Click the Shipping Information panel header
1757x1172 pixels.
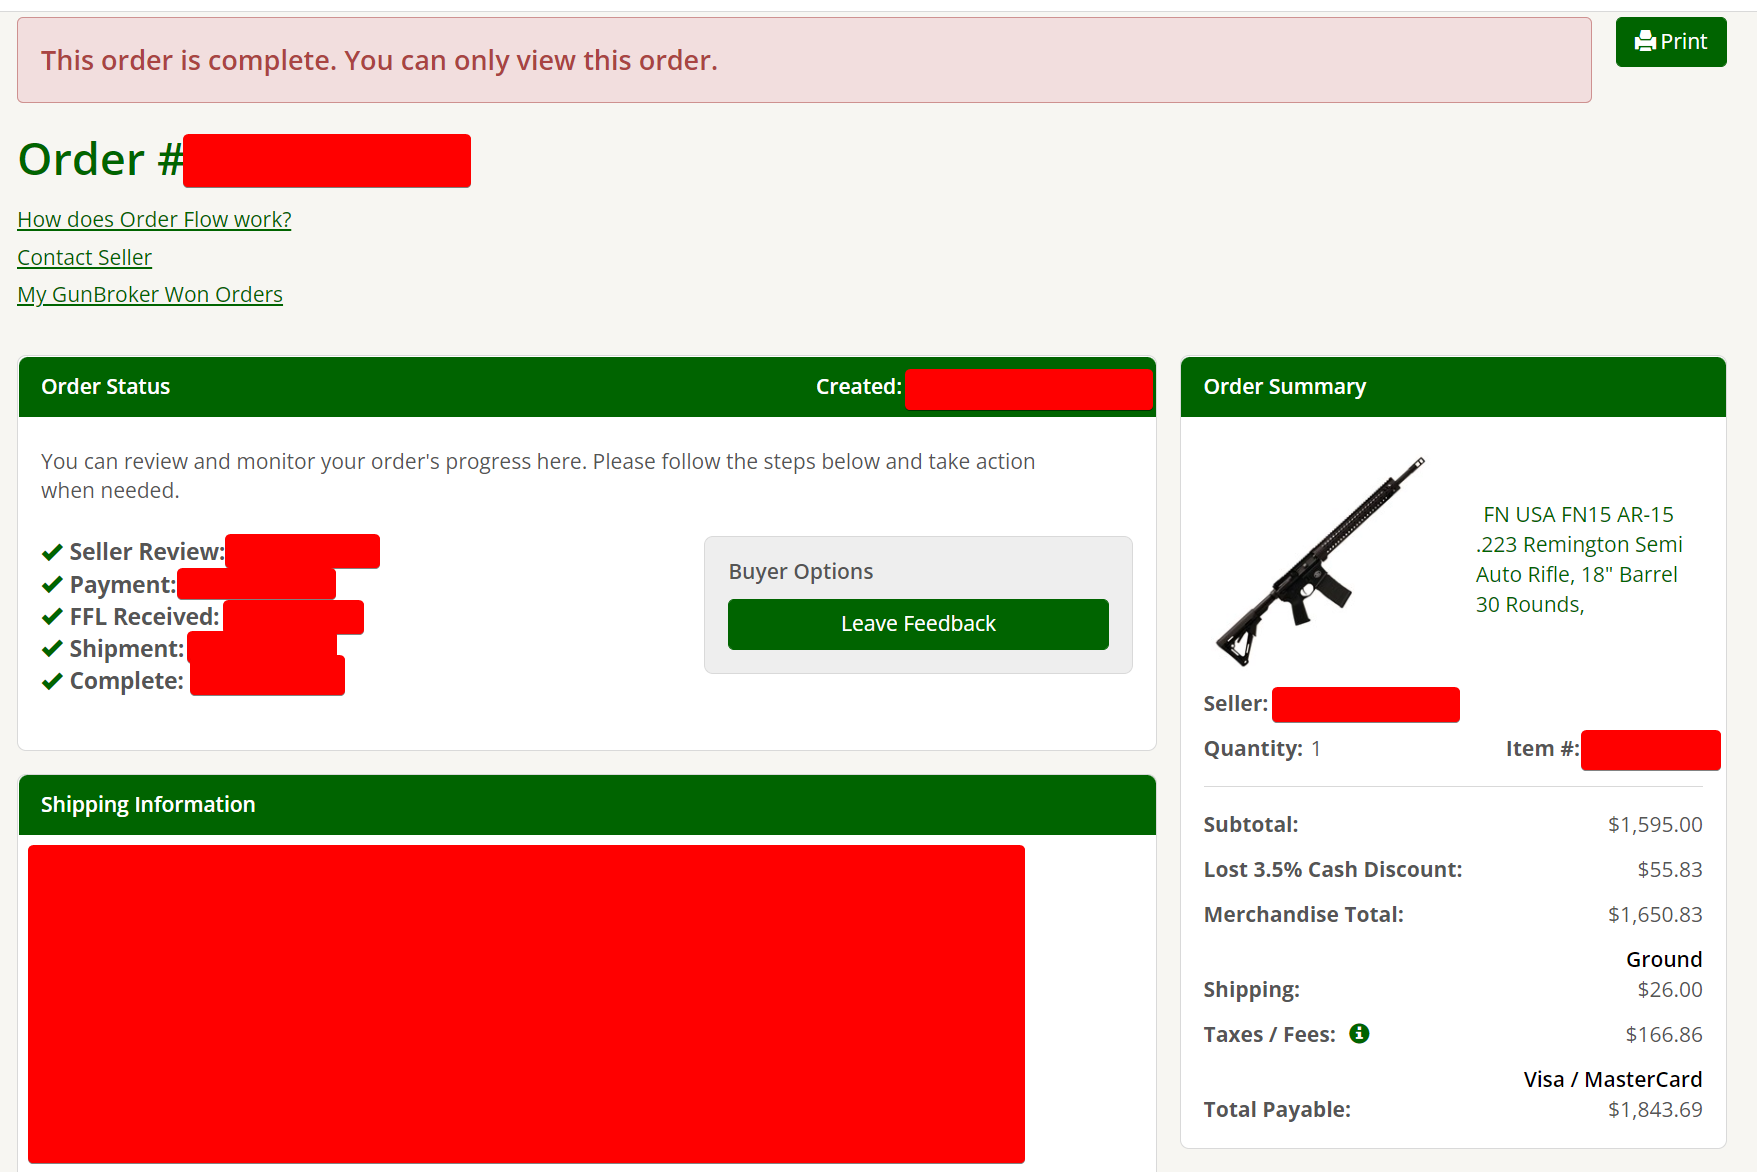point(587,805)
